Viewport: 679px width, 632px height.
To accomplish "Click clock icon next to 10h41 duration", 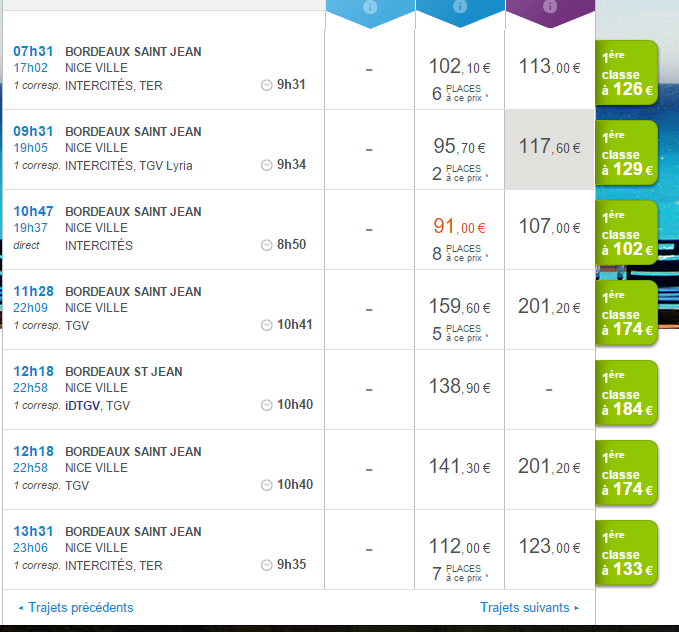I will (x=266, y=325).
